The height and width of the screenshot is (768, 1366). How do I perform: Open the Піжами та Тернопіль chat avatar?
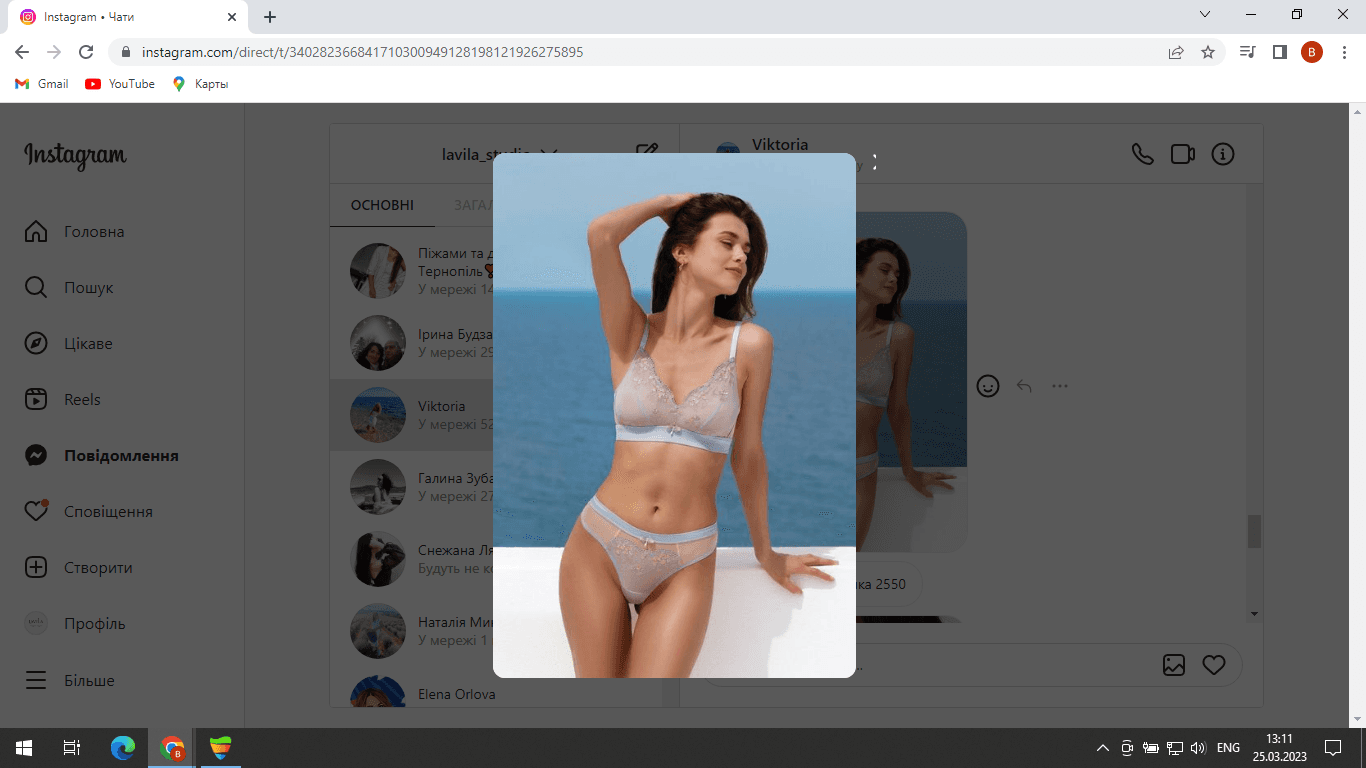pos(378,271)
